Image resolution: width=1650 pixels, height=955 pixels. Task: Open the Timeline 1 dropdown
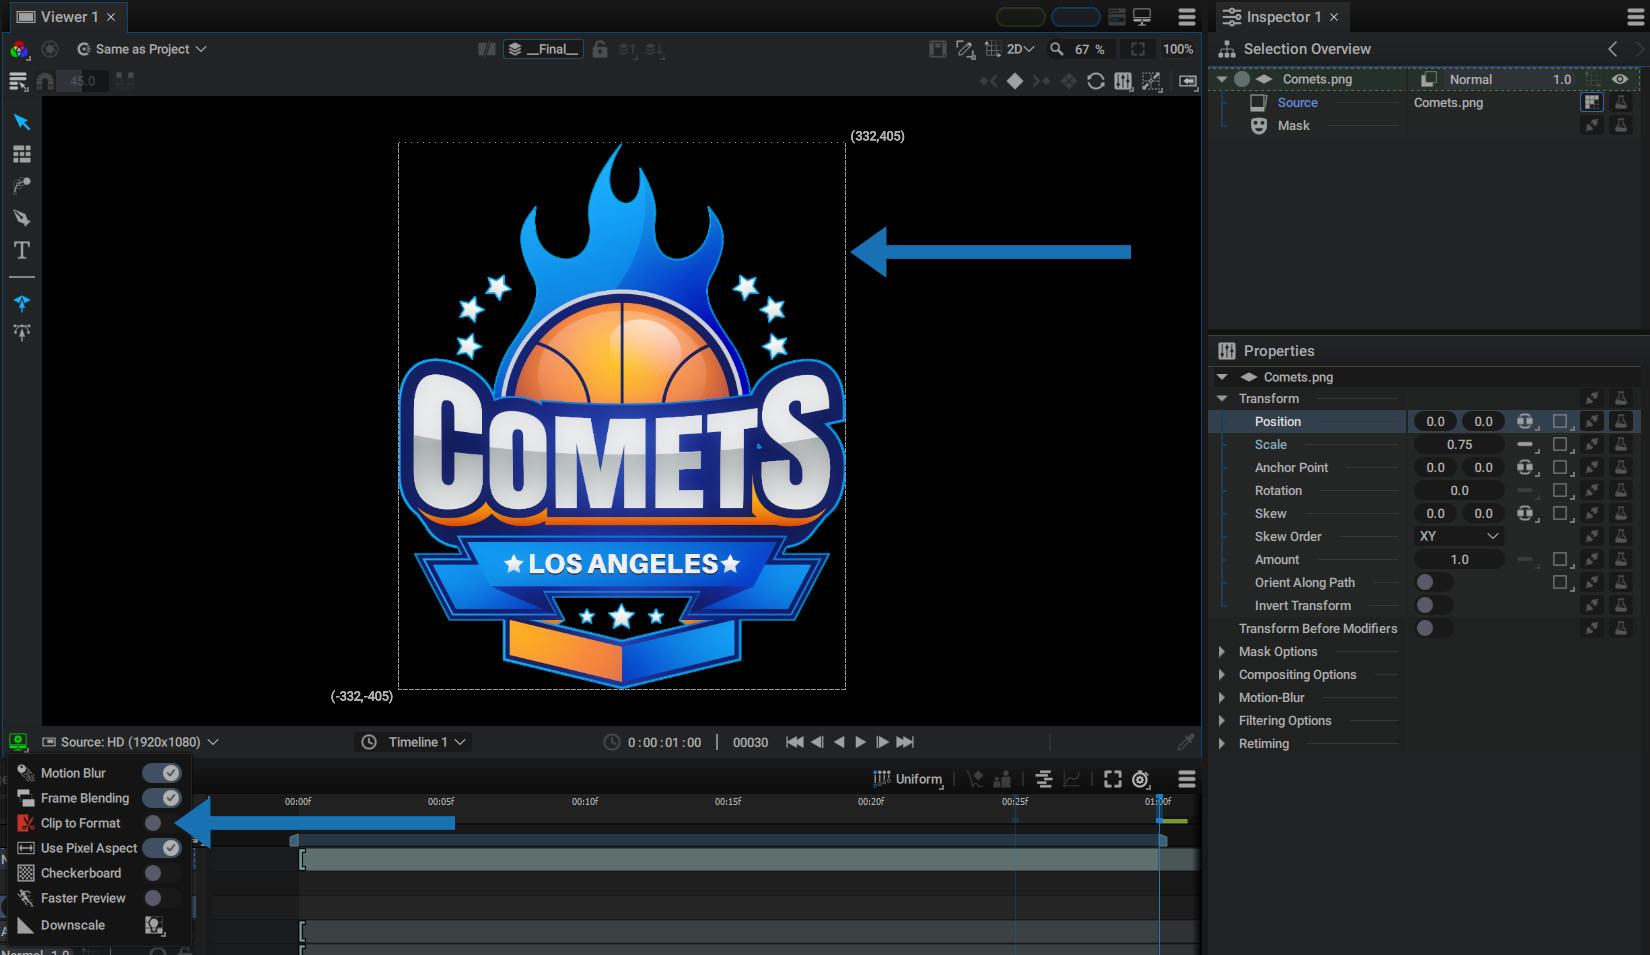(x=415, y=742)
